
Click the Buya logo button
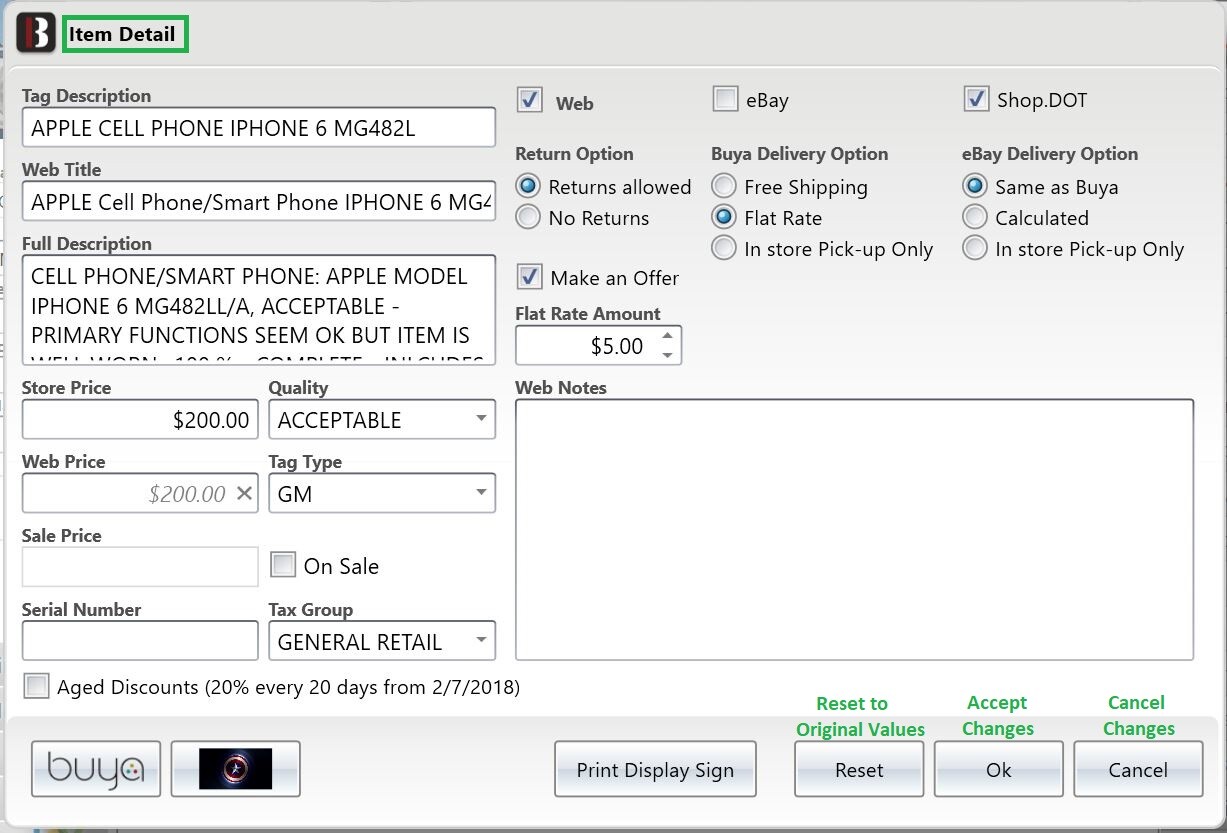96,768
